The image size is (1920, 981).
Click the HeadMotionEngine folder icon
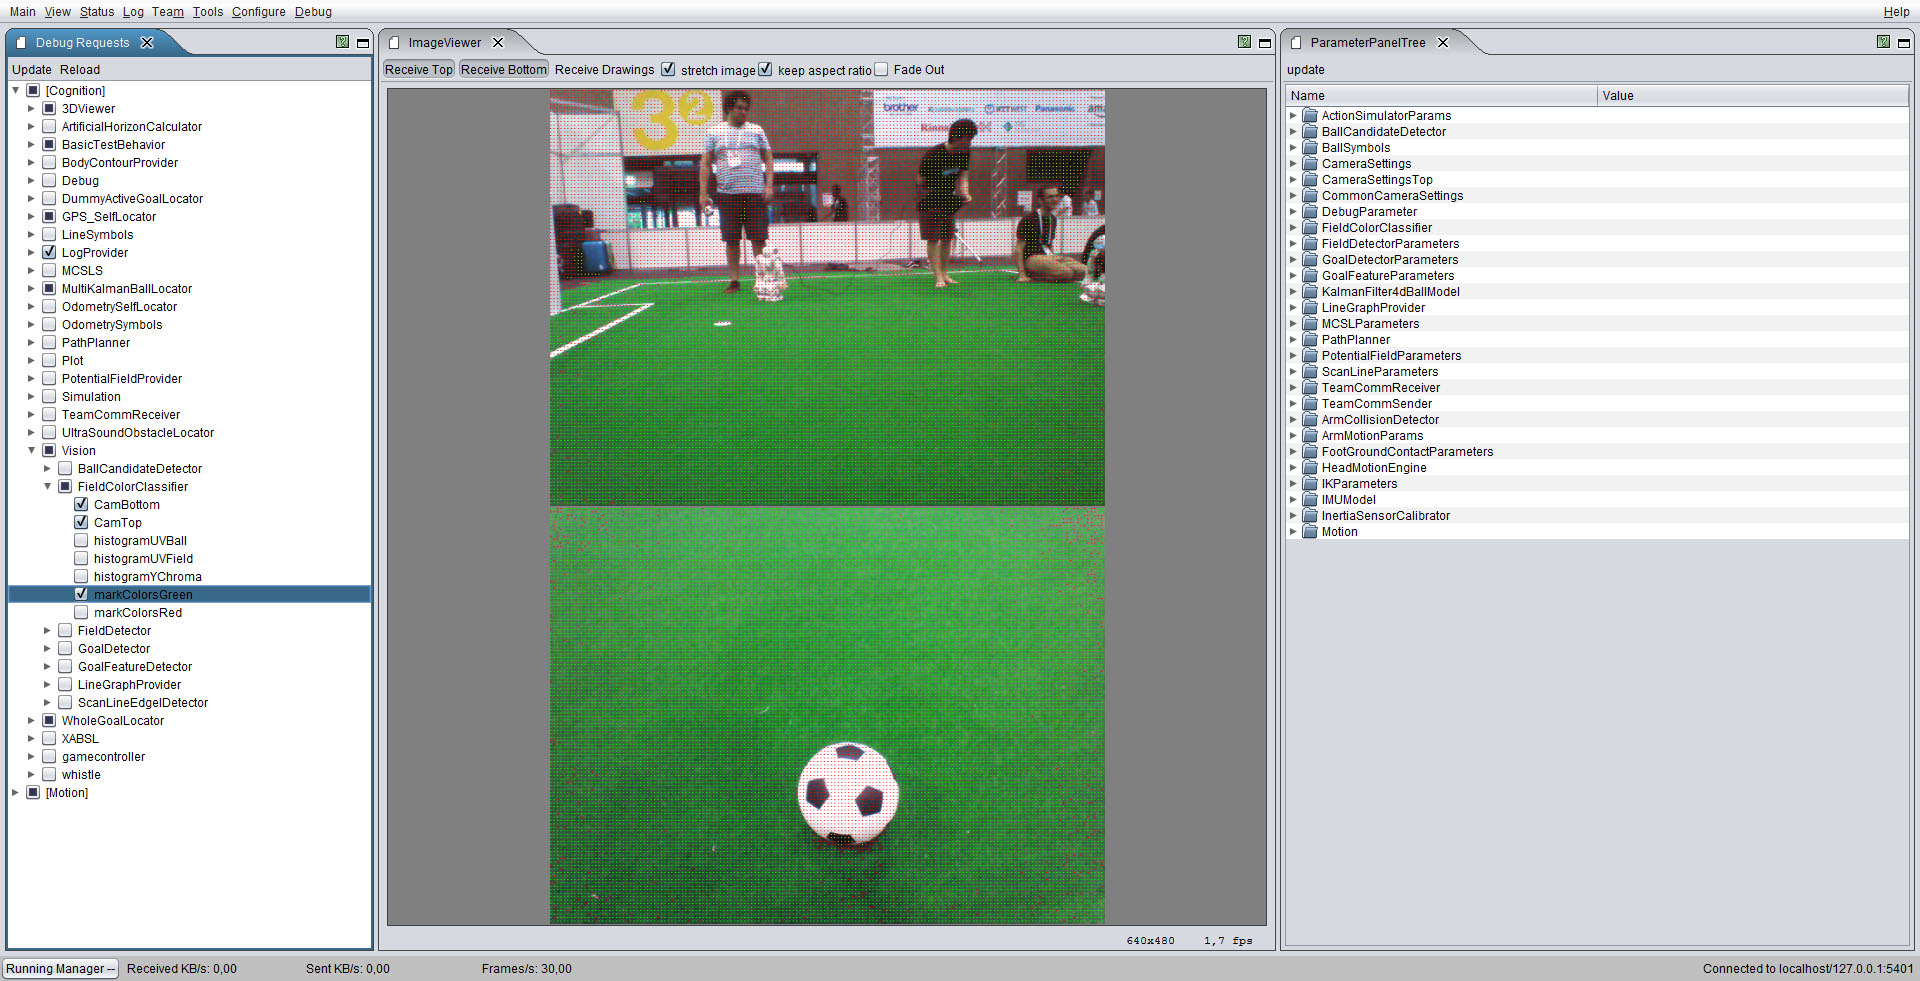(1310, 468)
